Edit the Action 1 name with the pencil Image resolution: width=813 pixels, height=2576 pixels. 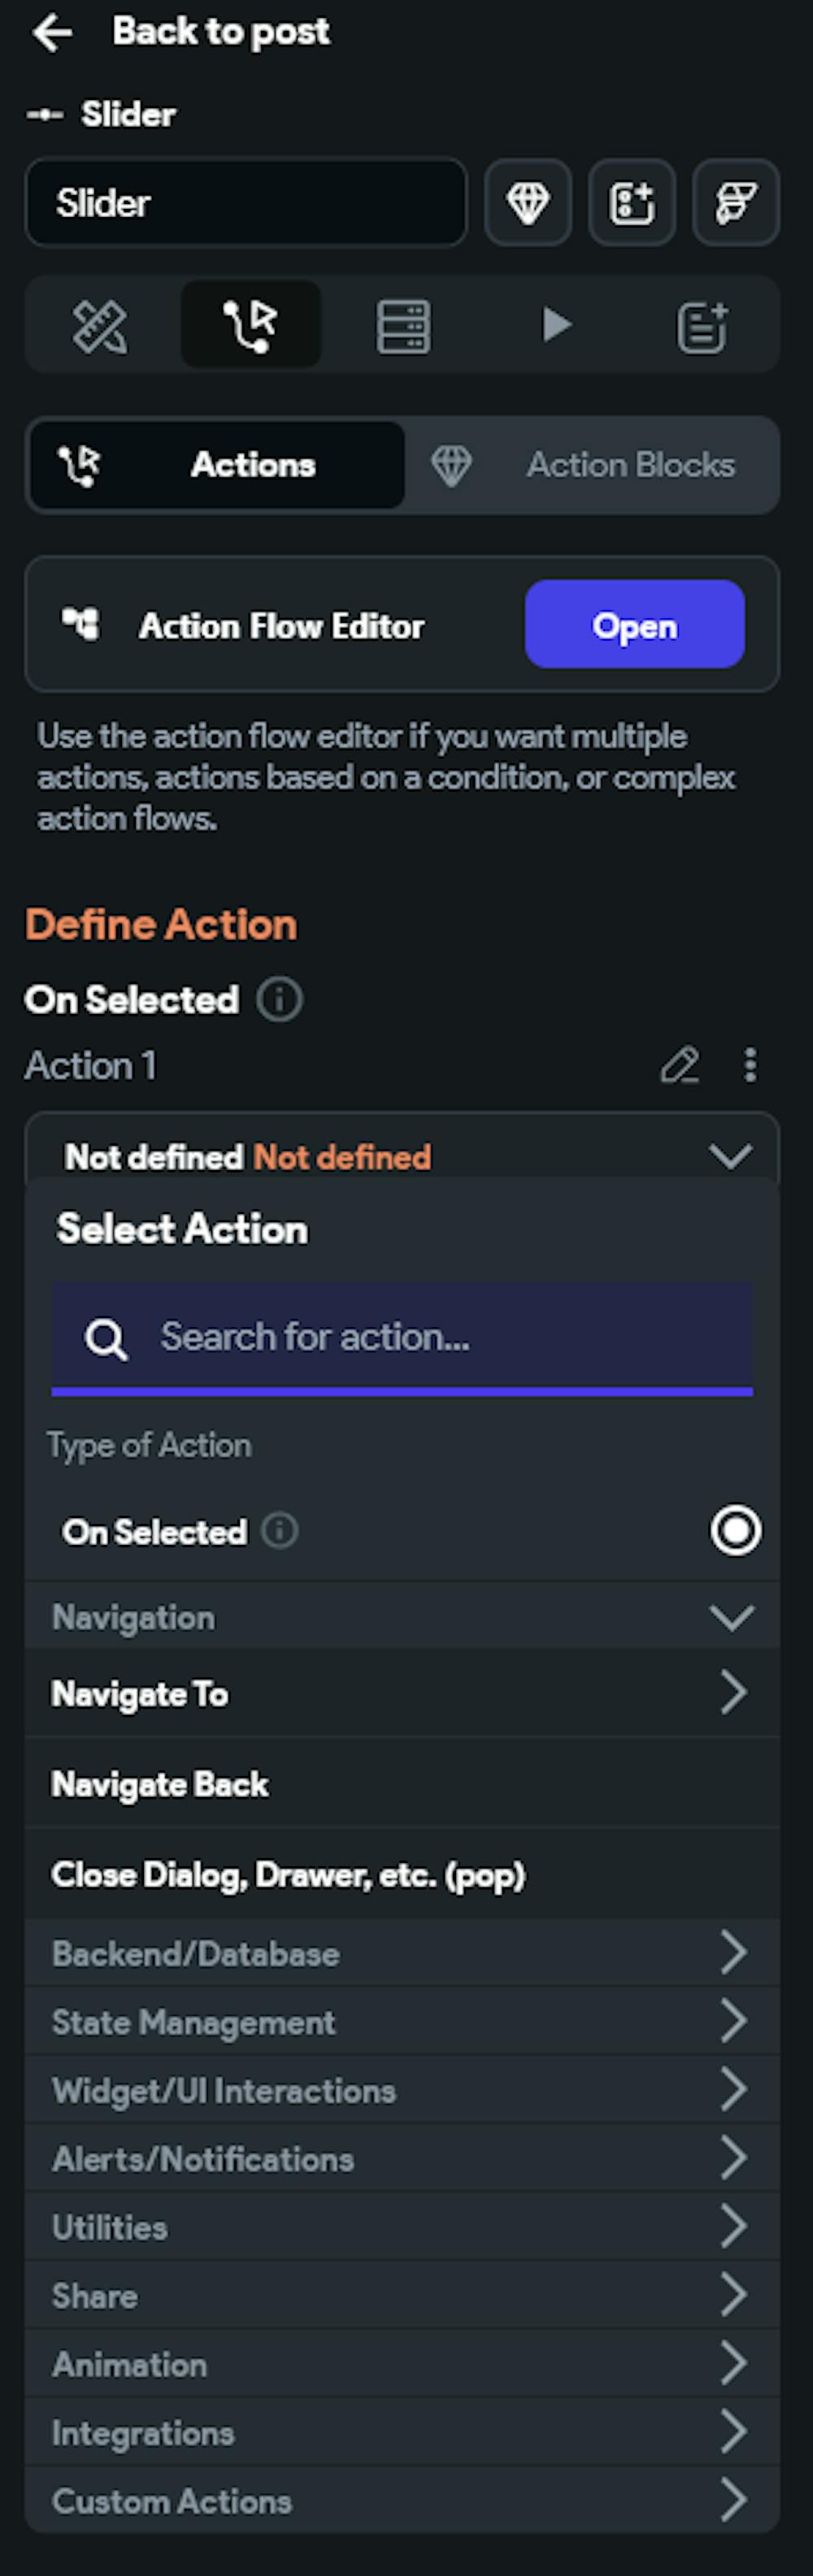[x=680, y=1065]
